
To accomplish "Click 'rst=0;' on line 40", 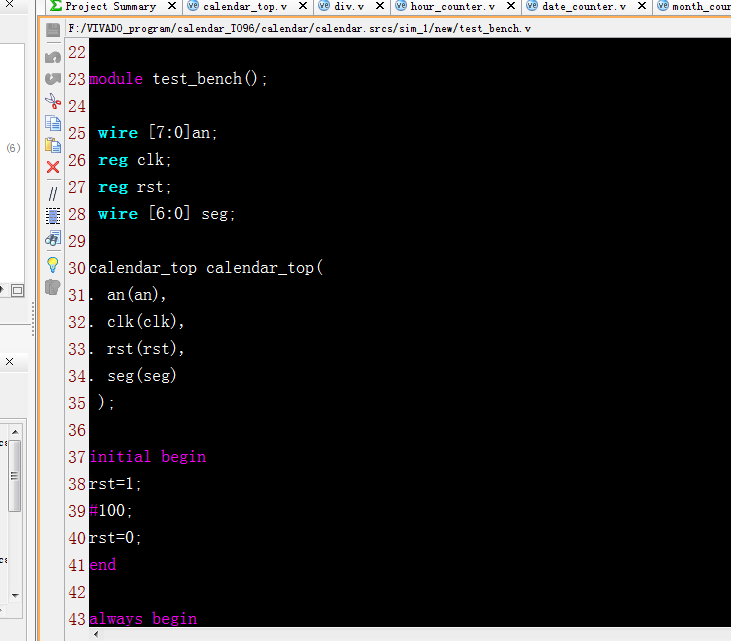I will [x=115, y=538].
